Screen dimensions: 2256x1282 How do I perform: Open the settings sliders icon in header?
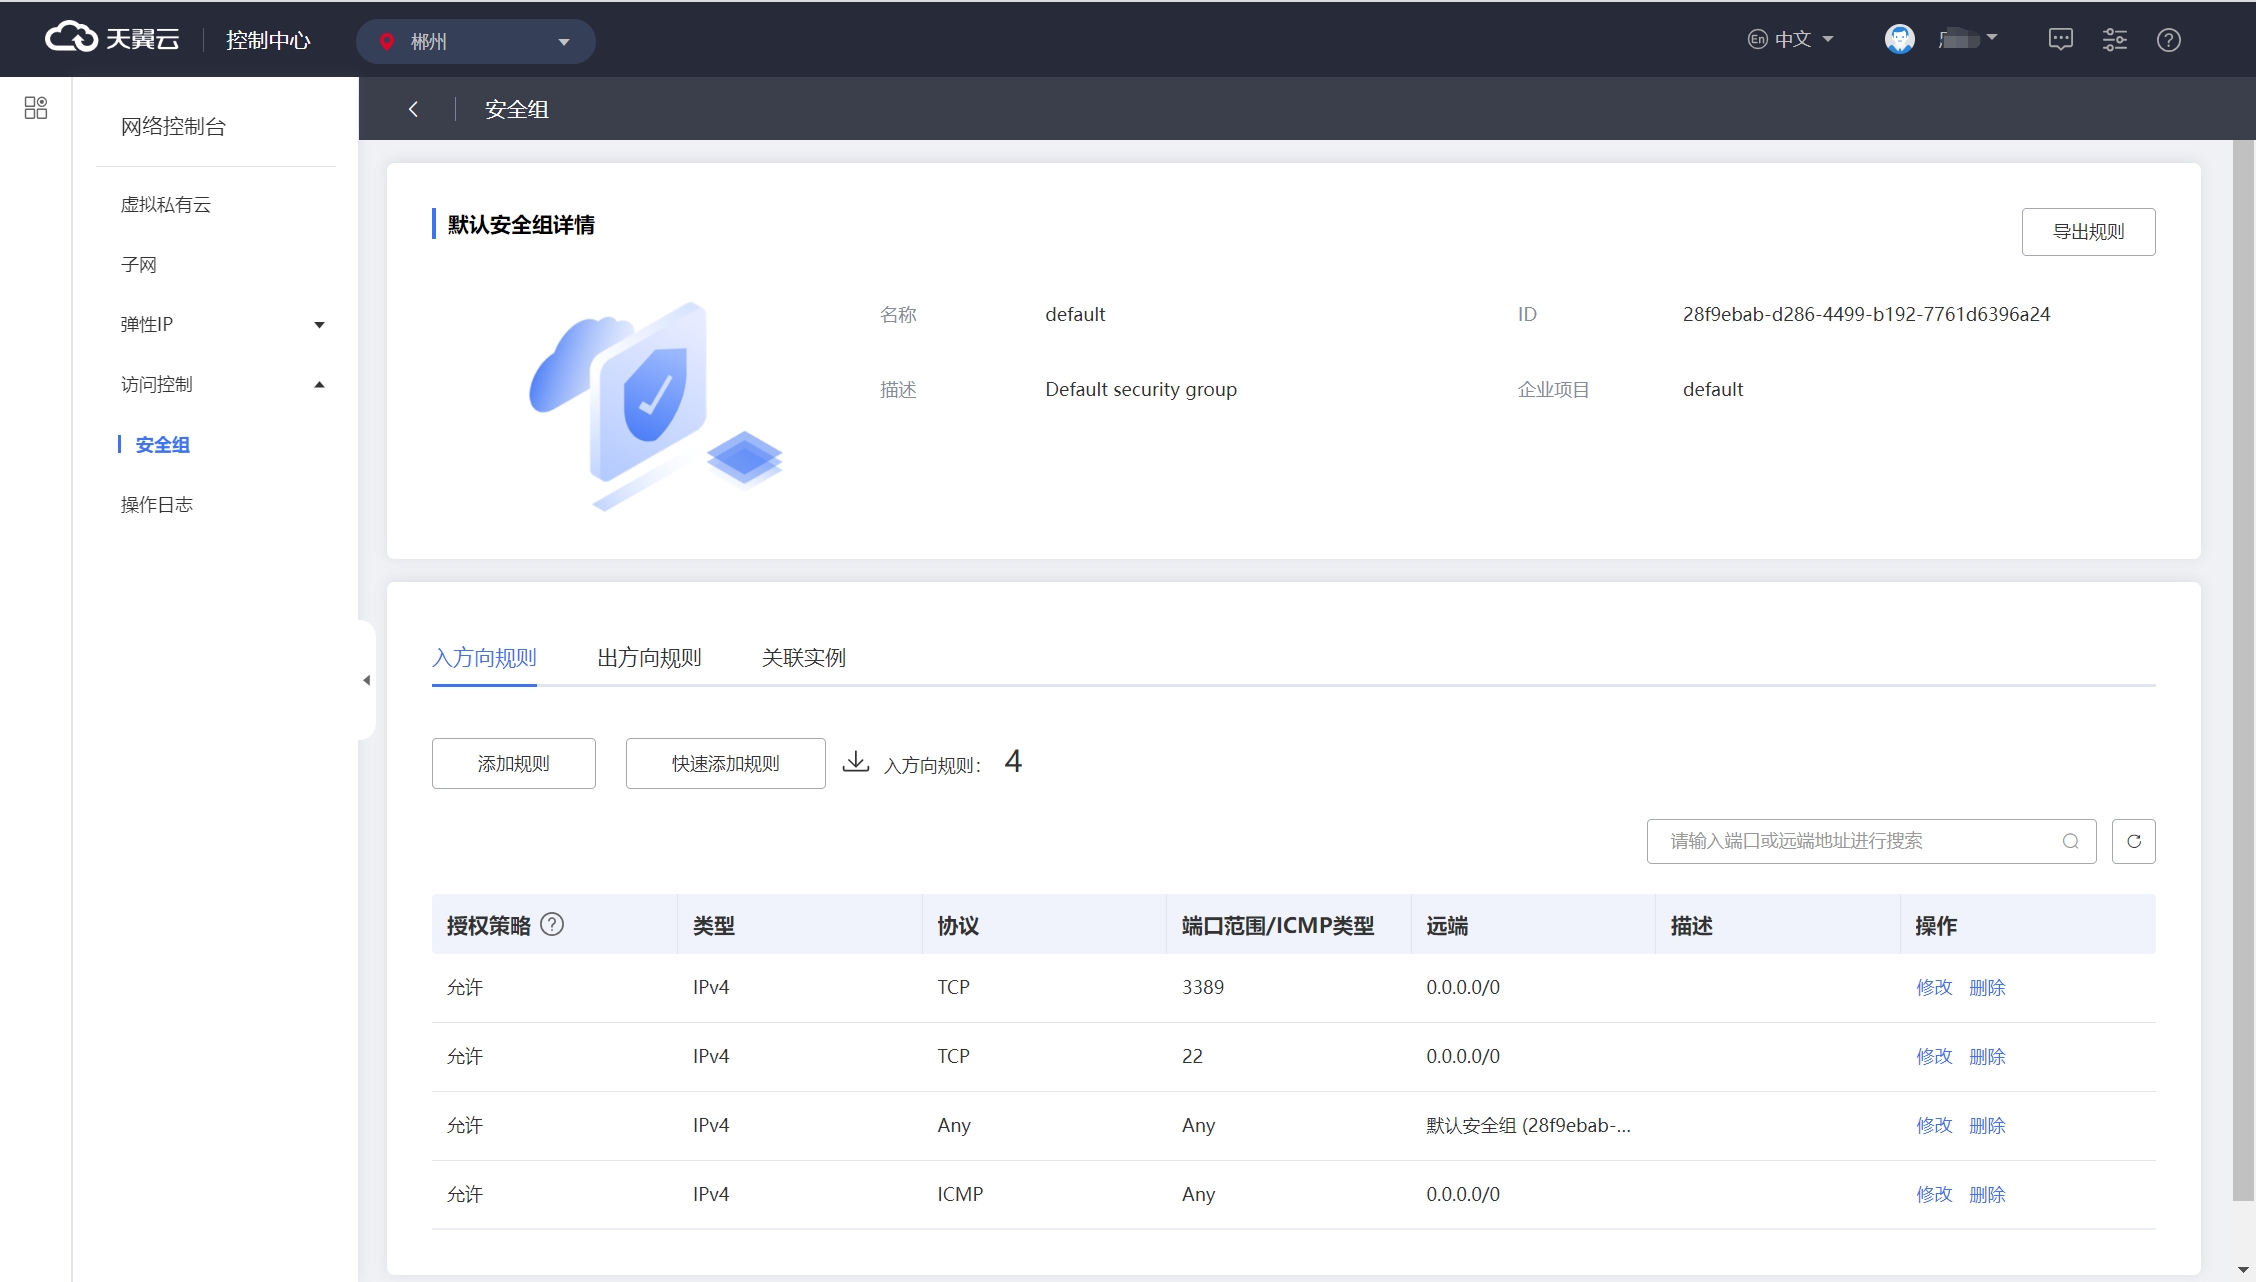[x=2114, y=40]
